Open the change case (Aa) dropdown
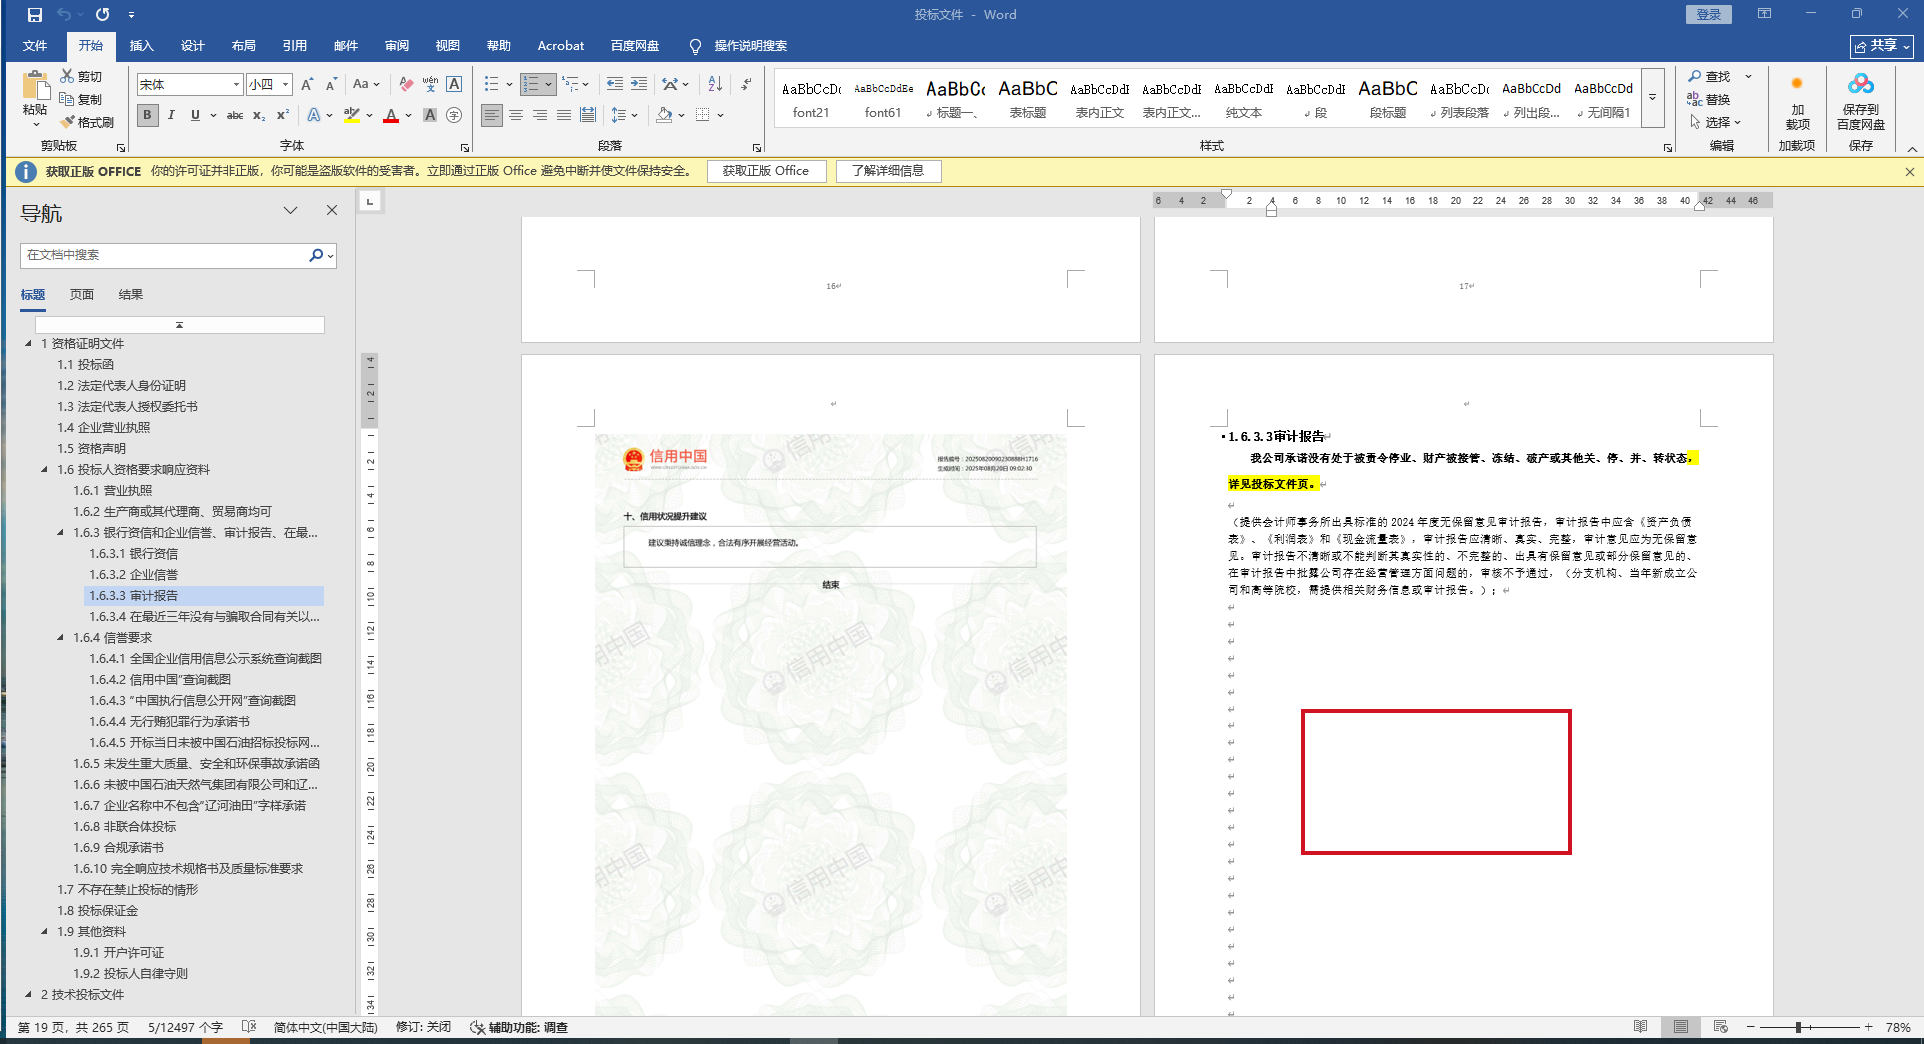1924x1044 pixels. (x=366, y=85)
